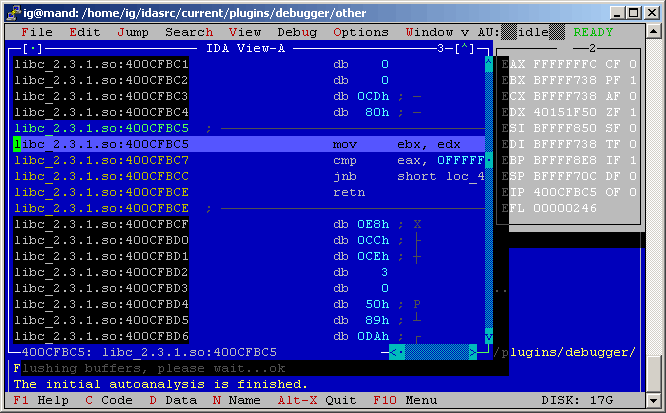The width and height of the screenshot is (666, 413).
Task: Select the 'jnb short' instruction at 400CFBCC
Action: tap(249, 176)
